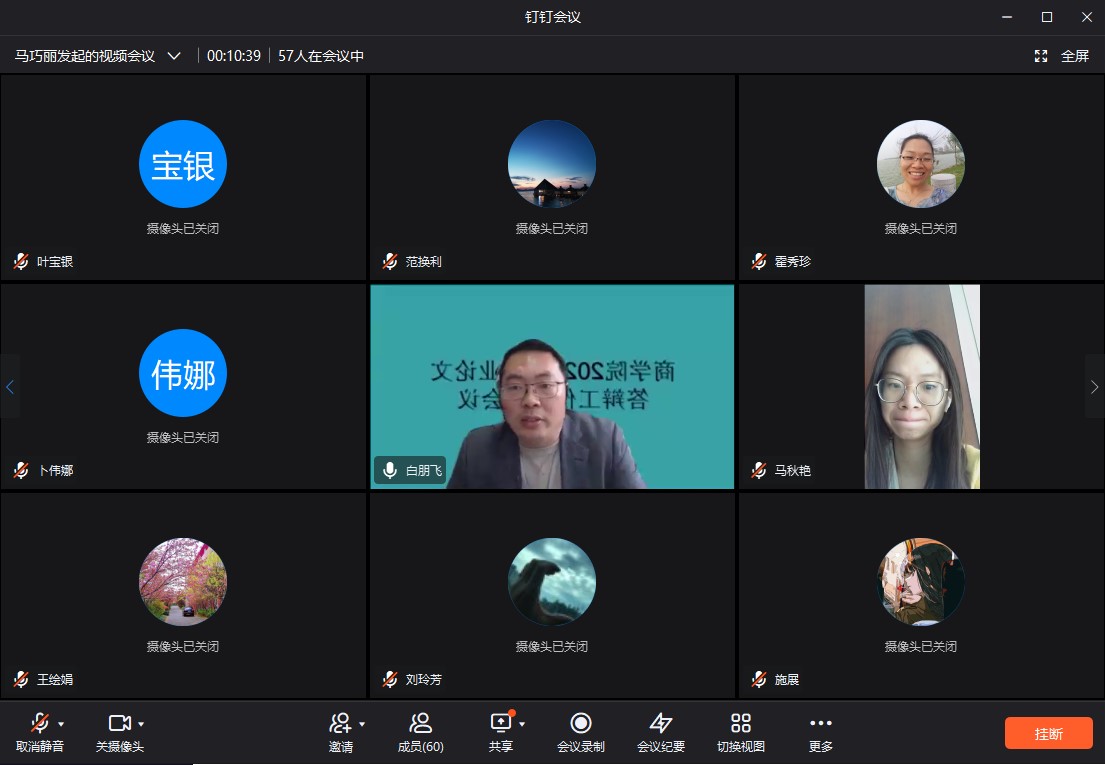
Task: Open the members list (60)
Action: 420,723
